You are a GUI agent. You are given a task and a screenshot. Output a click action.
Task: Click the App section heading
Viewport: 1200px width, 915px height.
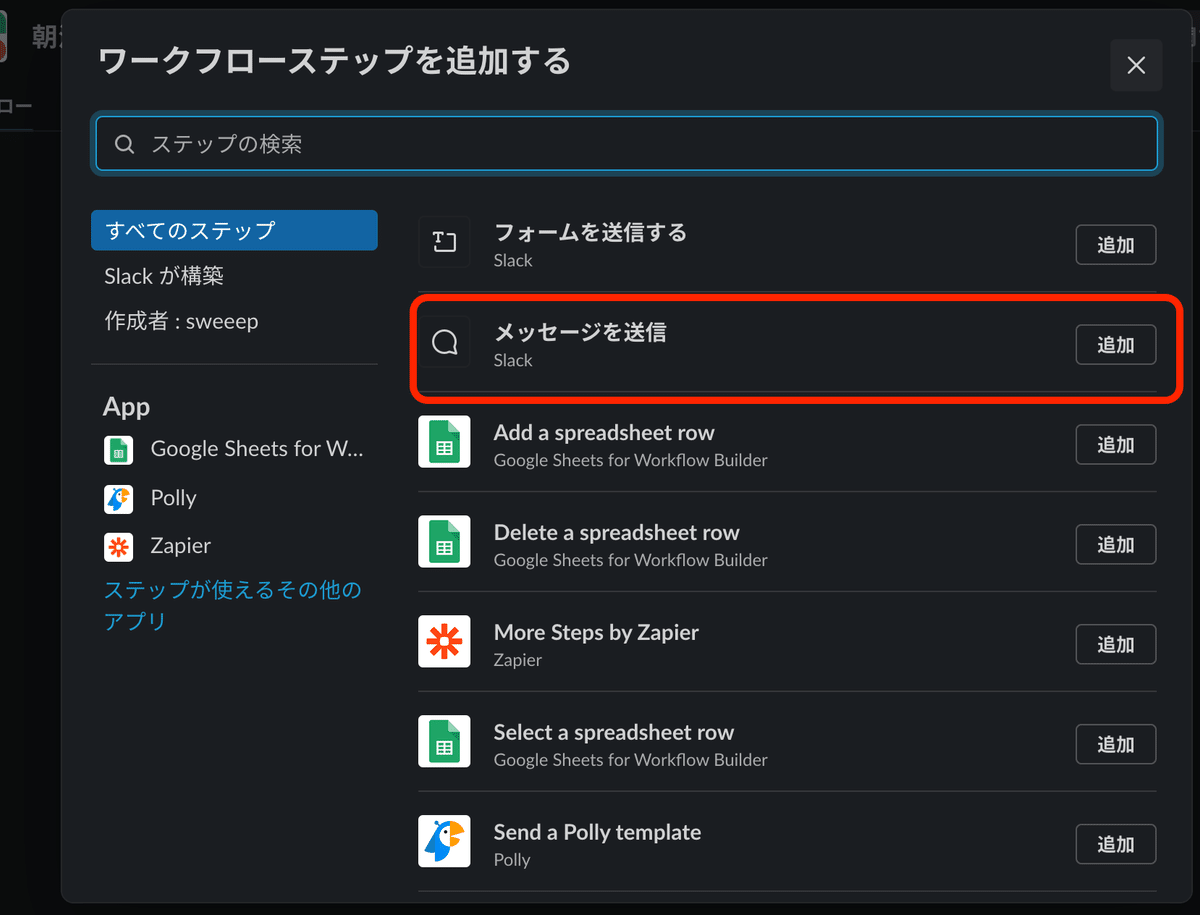pos(126,407)
